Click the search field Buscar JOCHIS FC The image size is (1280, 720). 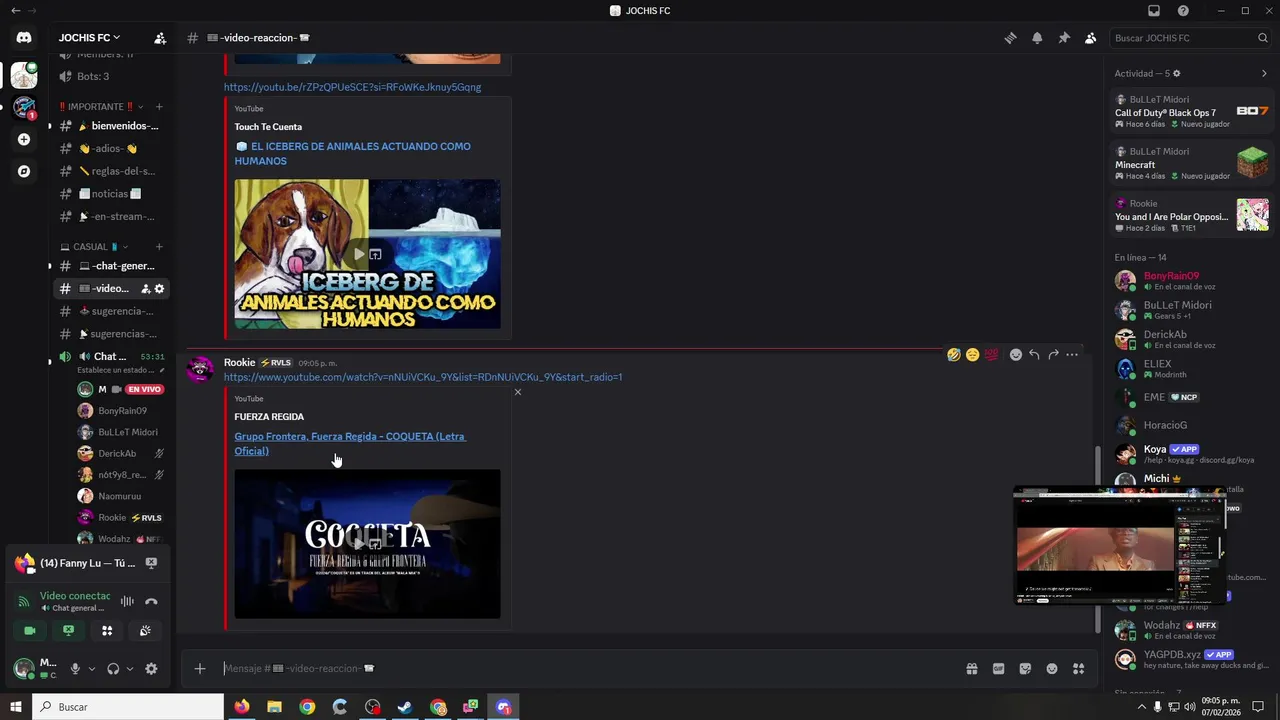(1190, 38)
